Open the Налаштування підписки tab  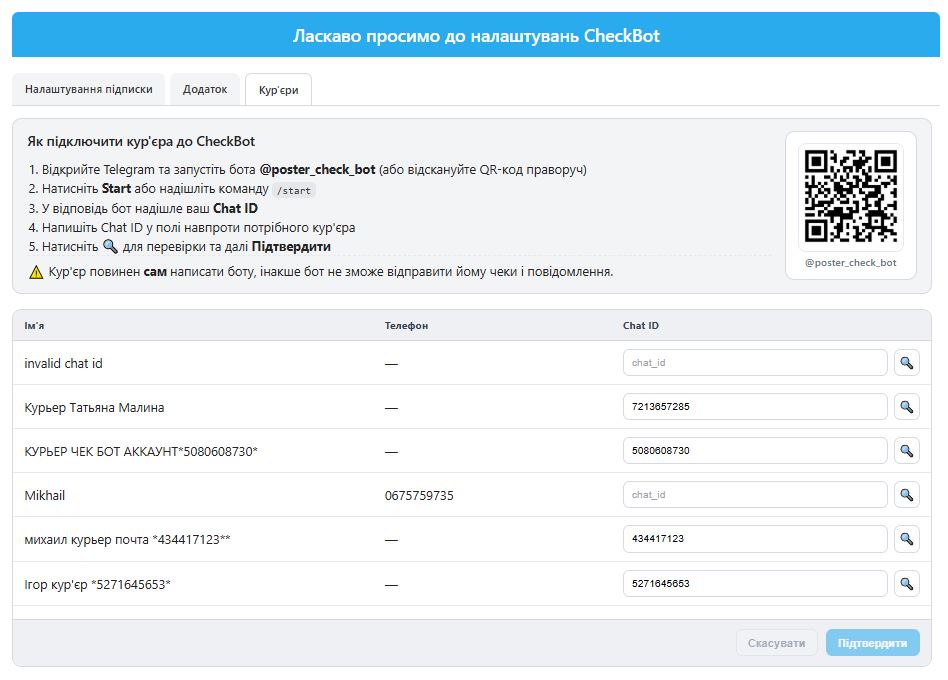(89, 89)
